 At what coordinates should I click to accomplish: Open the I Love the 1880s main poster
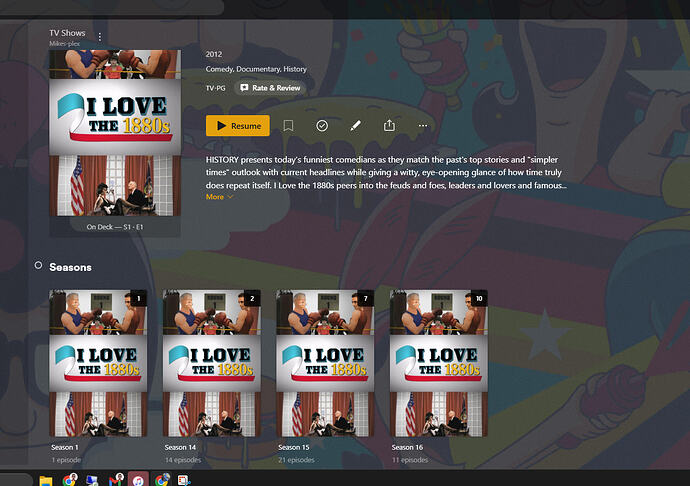click(x=115, y=133)
